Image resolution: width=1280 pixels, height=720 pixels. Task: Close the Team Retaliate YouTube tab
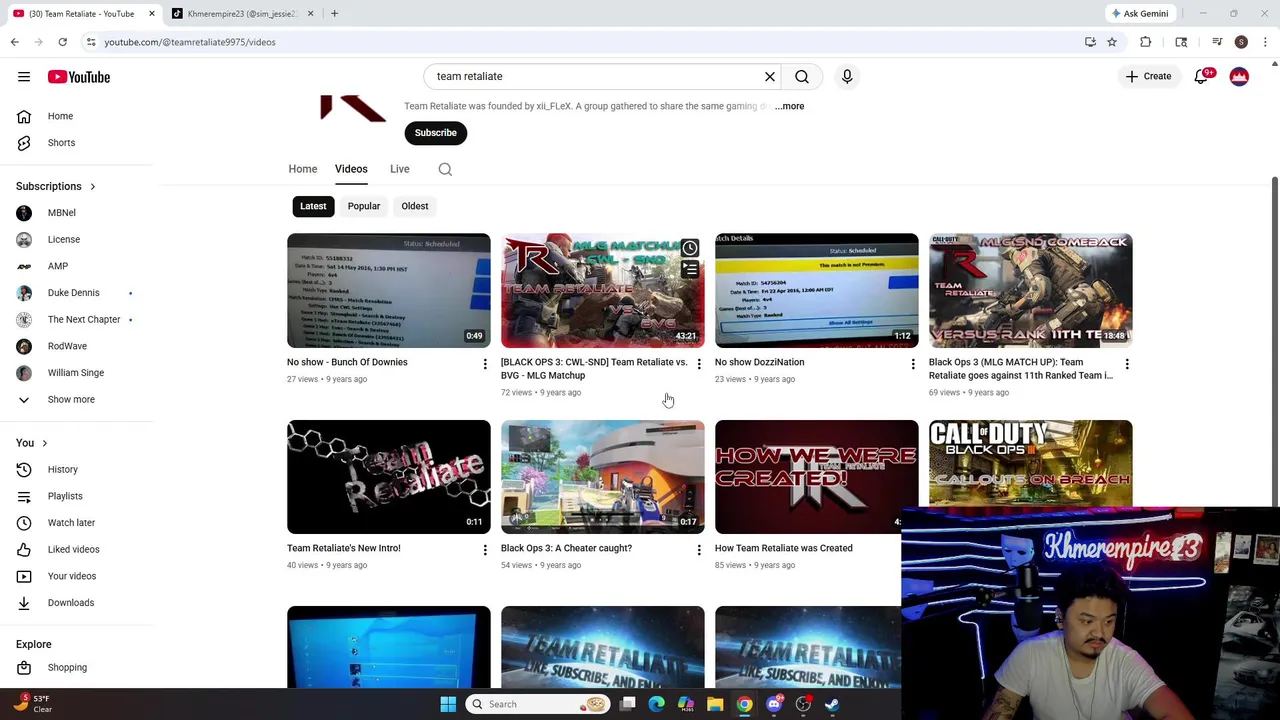(152, 14)
